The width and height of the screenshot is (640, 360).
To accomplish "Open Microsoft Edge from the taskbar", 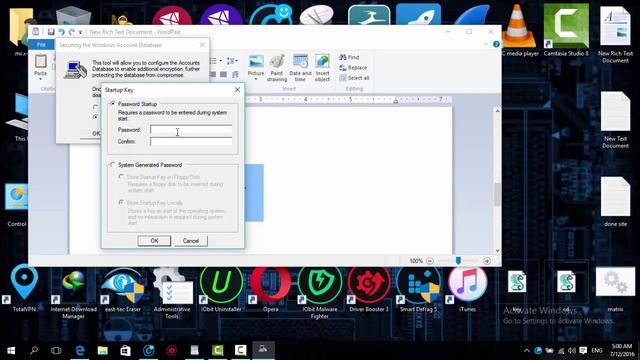I will pyautogui.click(x=80, y=350).
